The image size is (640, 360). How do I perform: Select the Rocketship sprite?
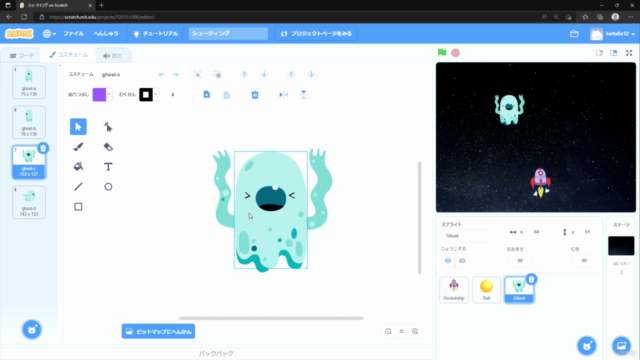click(453, 289)
